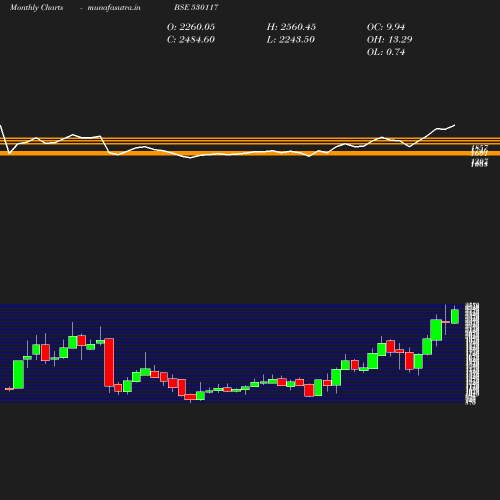The image size is (500, 500).
Task: Click the 'OH: 13.29' reading
Action: coord(389,40)
